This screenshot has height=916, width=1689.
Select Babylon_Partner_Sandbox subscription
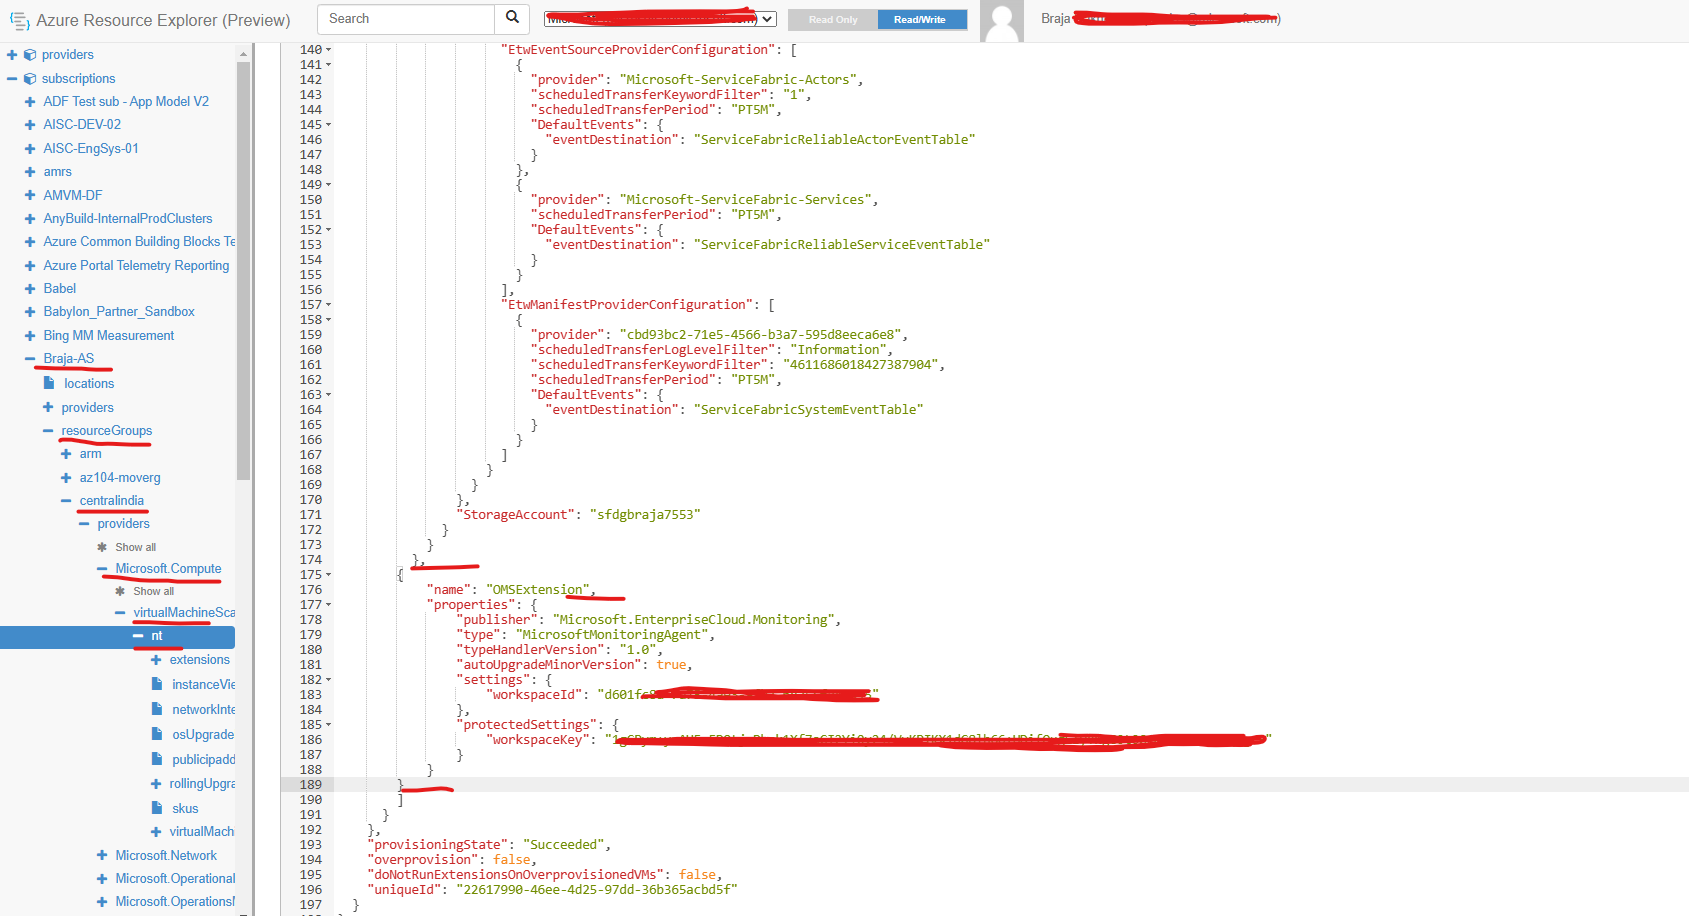click(x=119, y=311)
